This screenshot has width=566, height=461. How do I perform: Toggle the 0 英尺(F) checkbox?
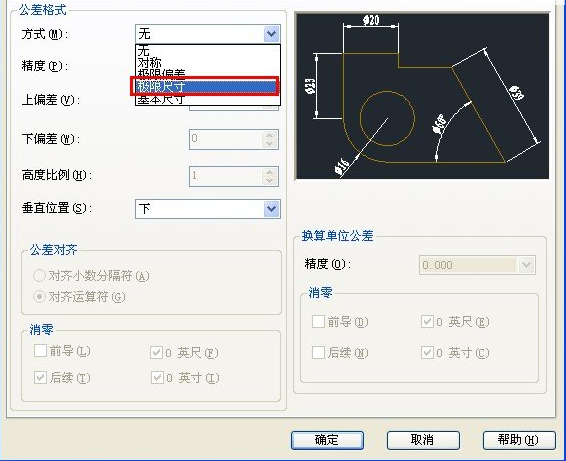click(x=156, y=352)
